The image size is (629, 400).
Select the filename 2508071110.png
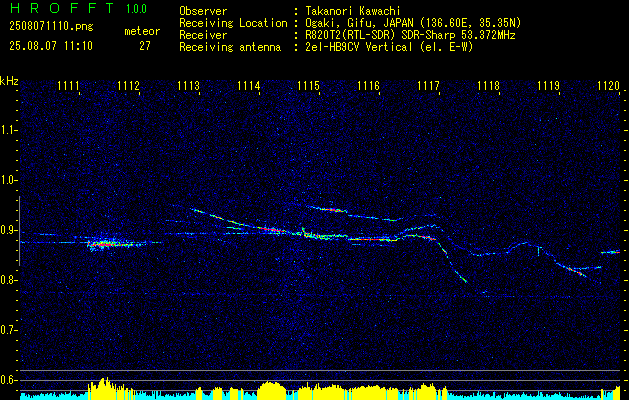click(51, 26)
